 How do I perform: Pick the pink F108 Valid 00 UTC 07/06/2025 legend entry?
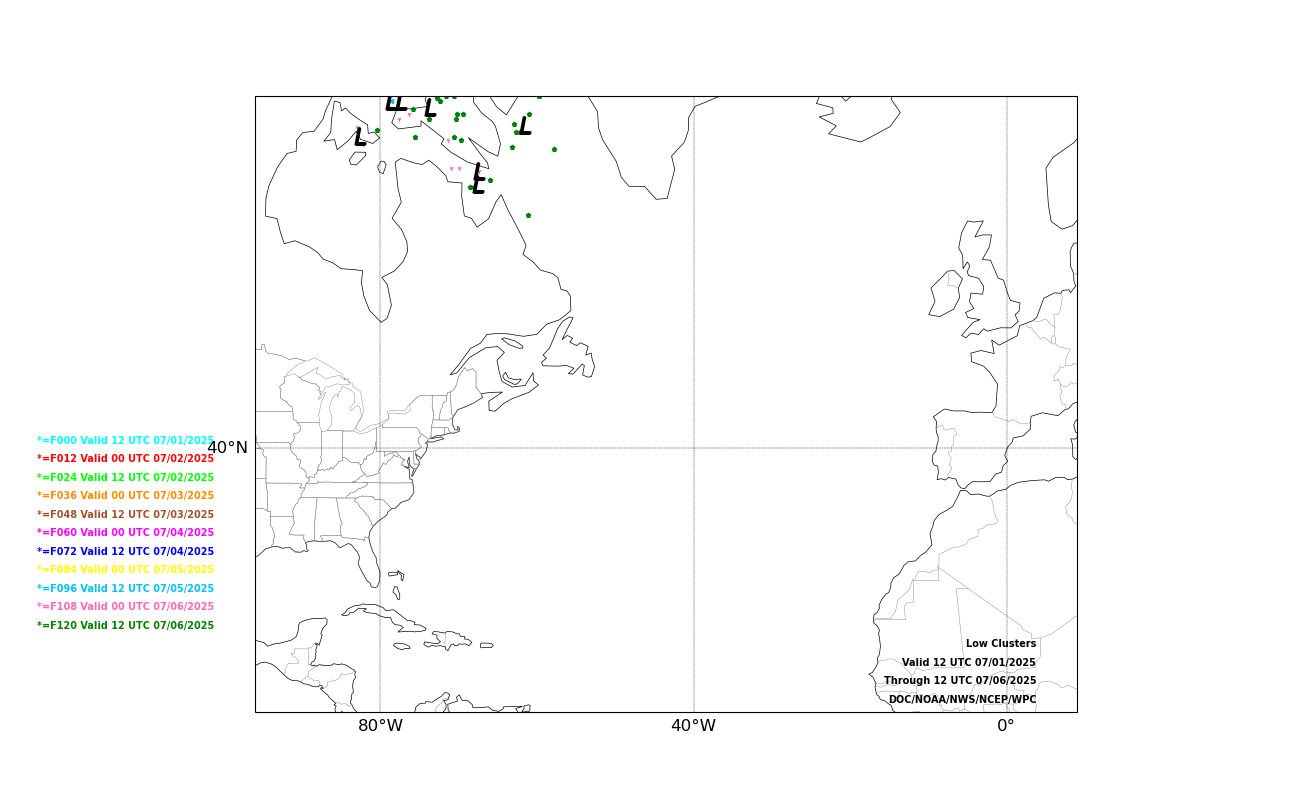(x=126, y=607)
